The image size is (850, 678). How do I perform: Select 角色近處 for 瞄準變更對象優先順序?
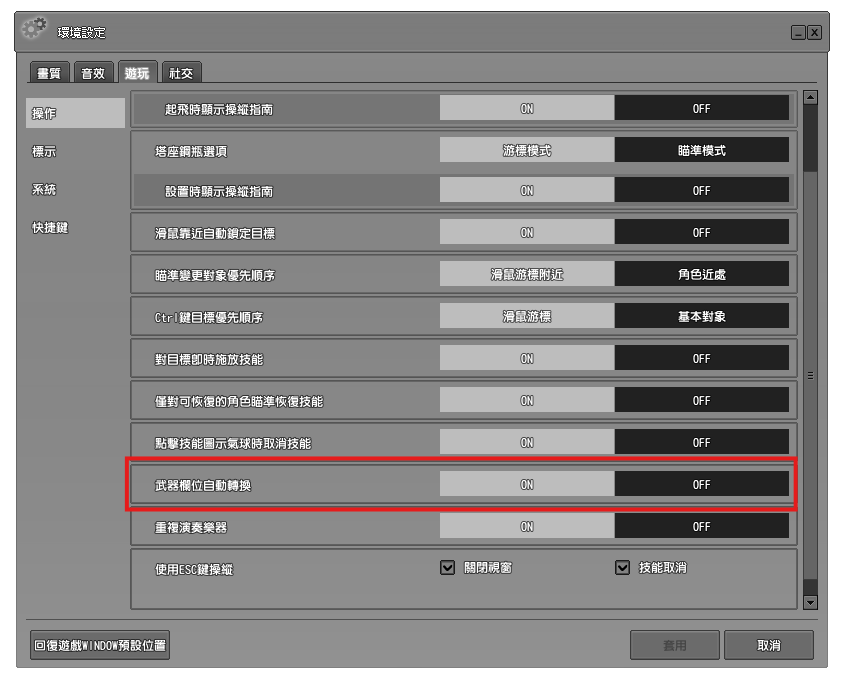pyautogui.click(x=701, y=274)
